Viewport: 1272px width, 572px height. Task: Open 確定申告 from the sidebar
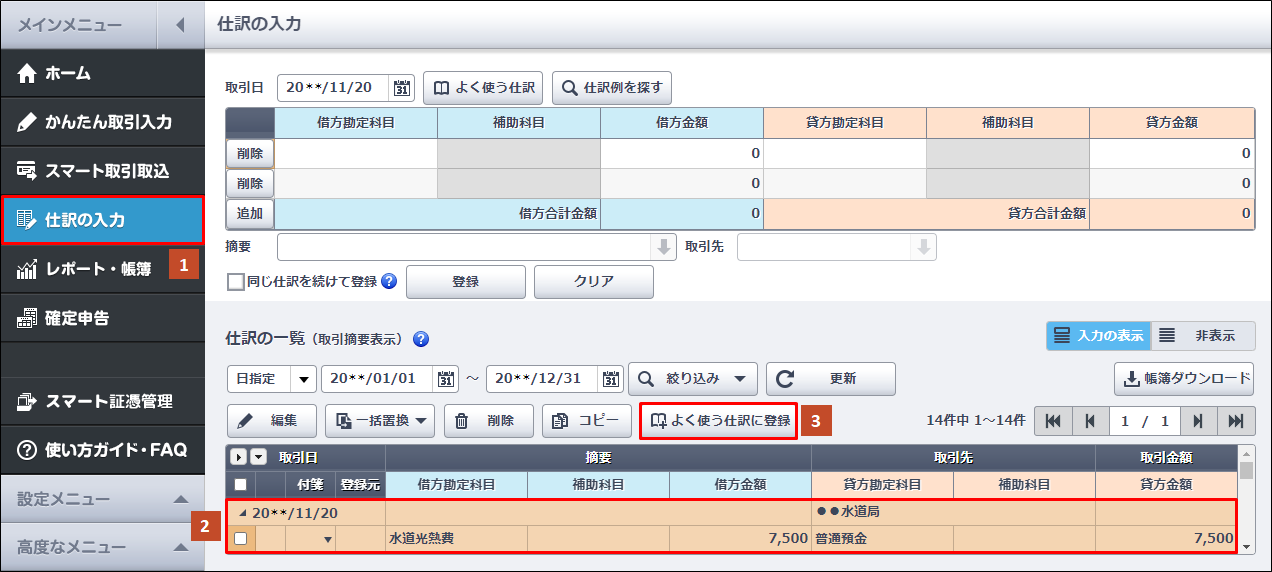coord(102,318)
